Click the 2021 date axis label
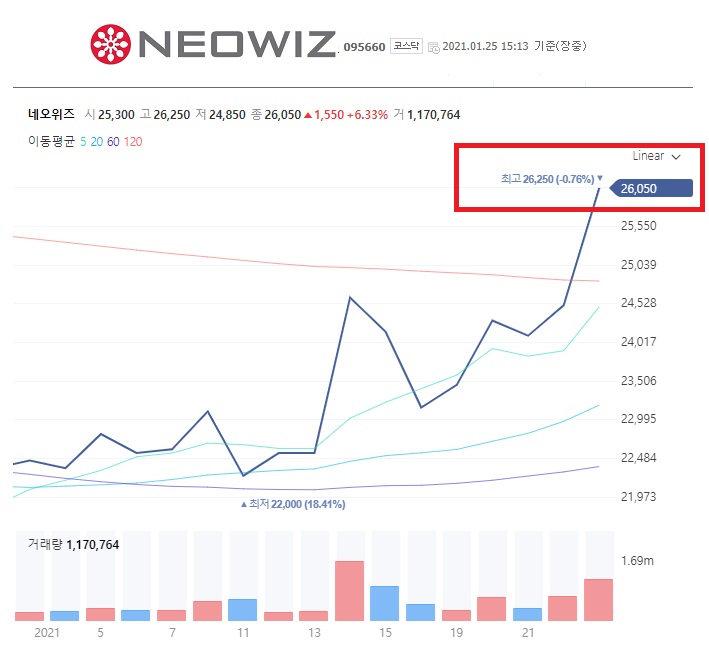709x647 pixels. click(x=47, y=633)
